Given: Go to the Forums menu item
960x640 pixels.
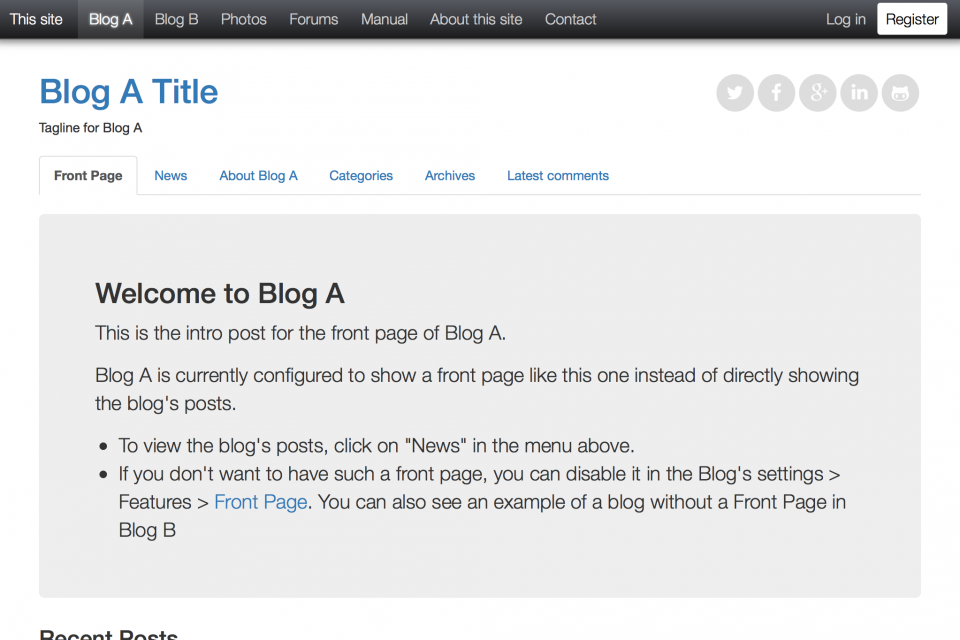Looking at the screenshot, I should [x=313, y=18].
